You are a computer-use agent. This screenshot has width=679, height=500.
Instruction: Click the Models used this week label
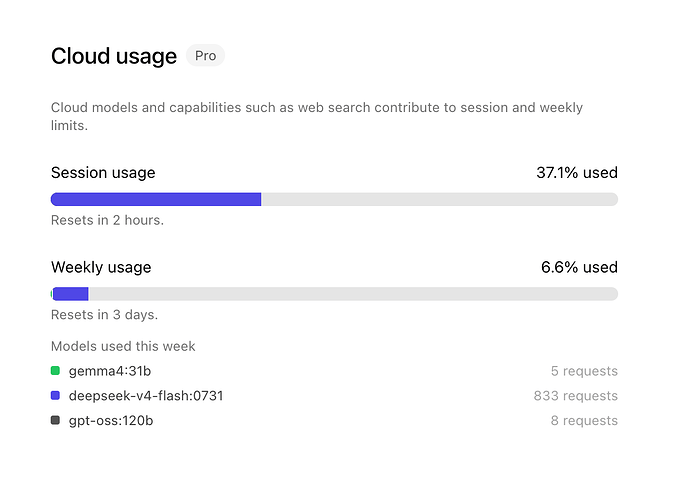[x=123, y=346]
